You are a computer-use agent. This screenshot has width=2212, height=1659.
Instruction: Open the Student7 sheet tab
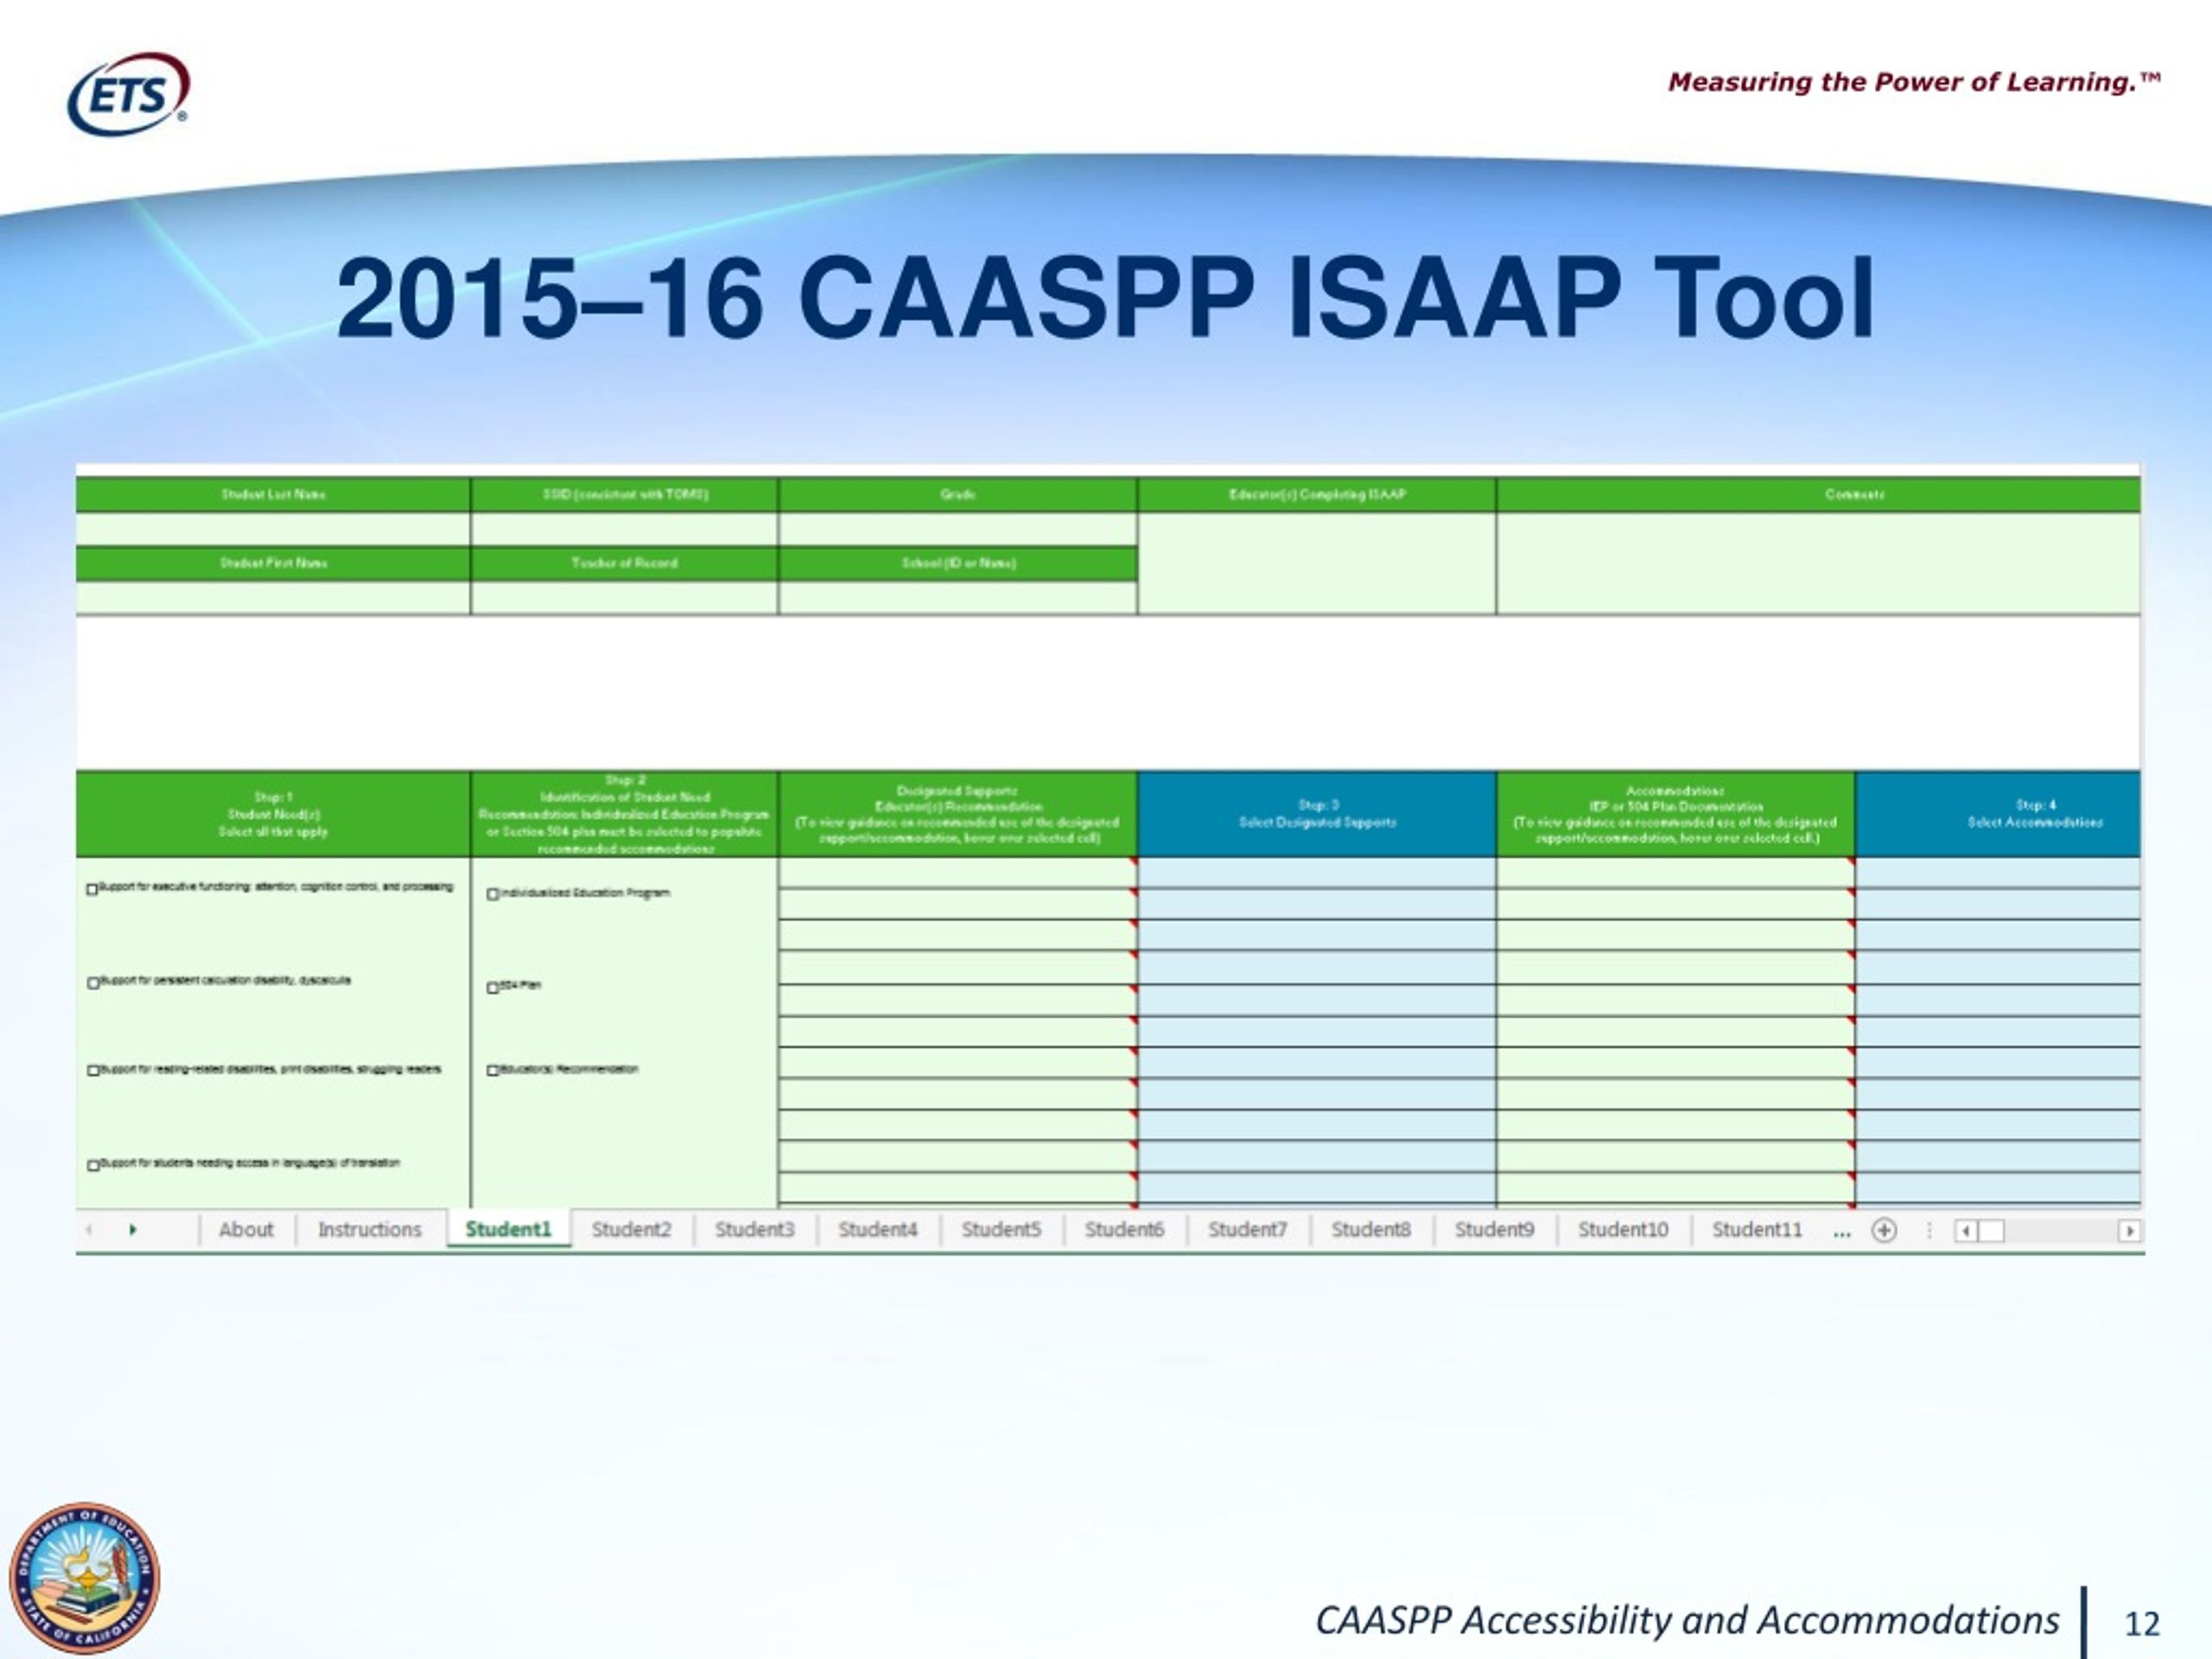(1248, 1230)
